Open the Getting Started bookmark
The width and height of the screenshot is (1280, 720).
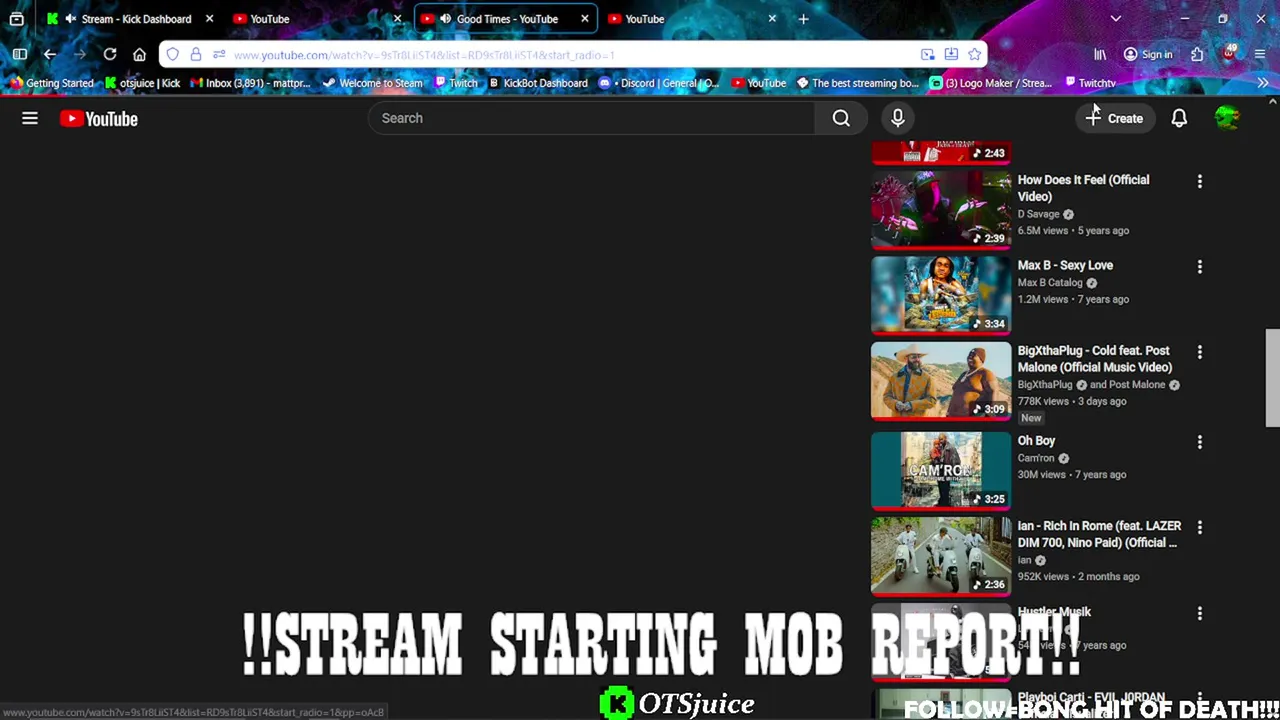tap(50, 83)
